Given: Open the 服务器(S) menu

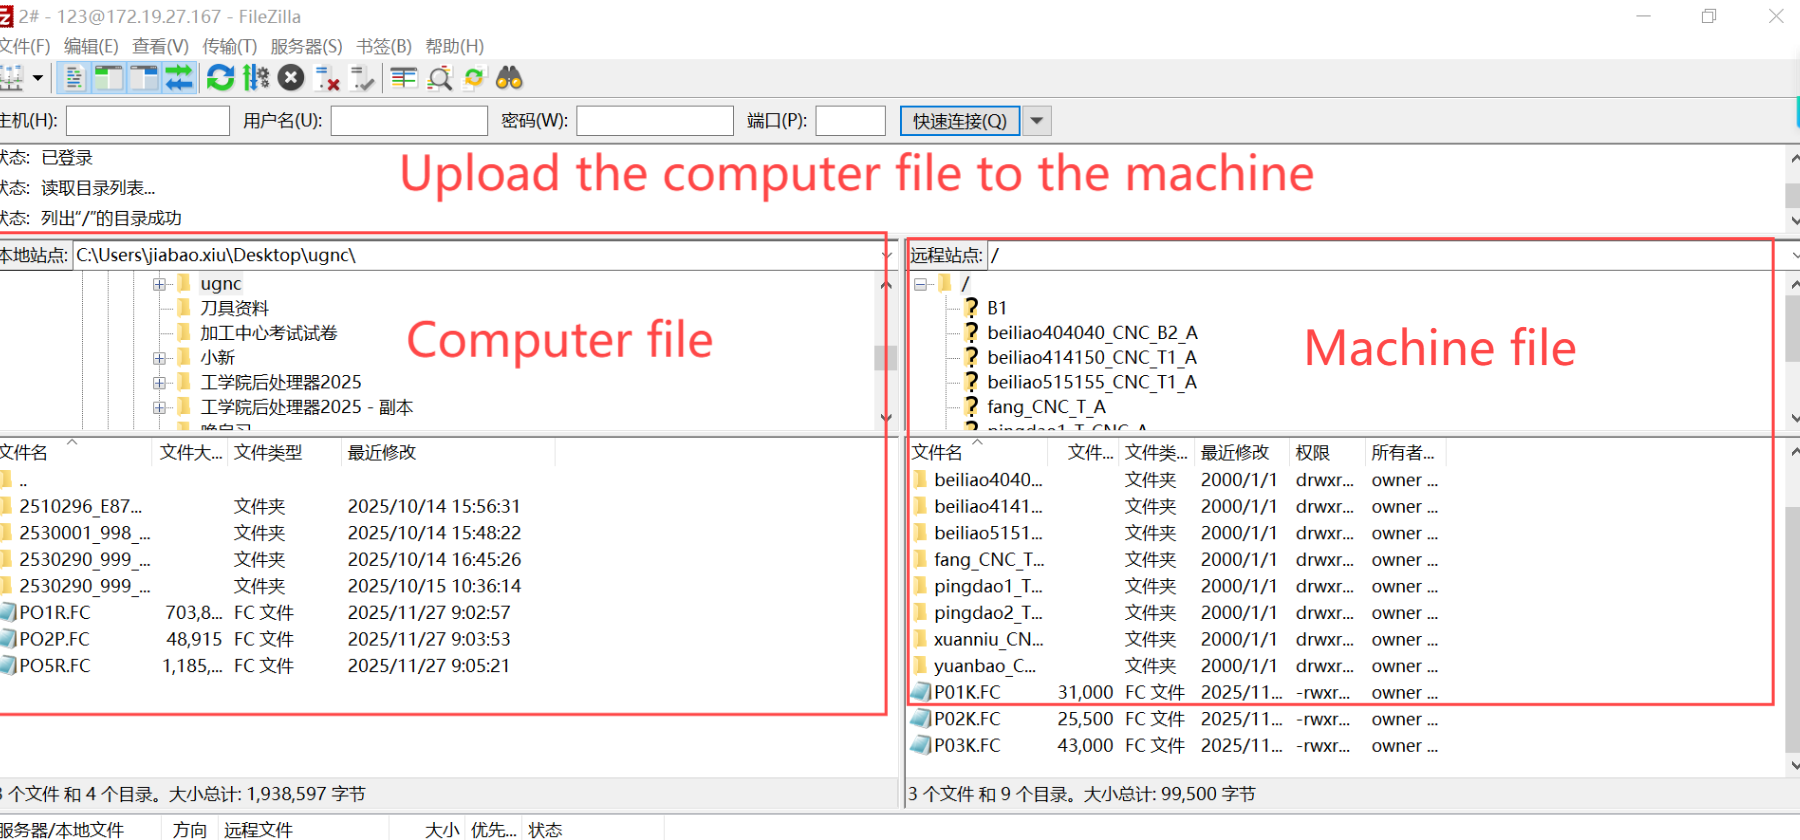Looking at the screenshot, I should click(306, 46).
